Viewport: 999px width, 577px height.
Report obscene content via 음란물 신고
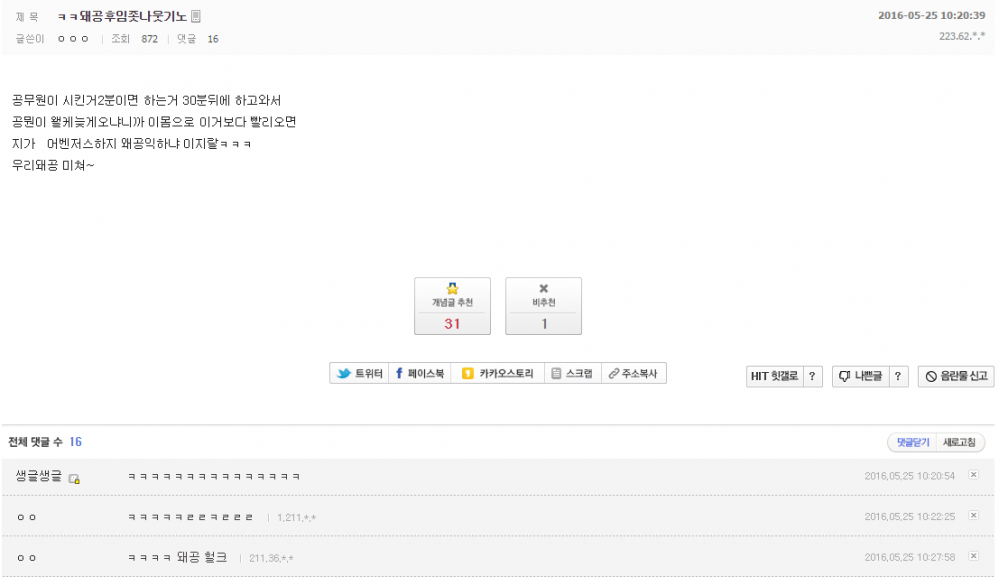click(956, 377)
